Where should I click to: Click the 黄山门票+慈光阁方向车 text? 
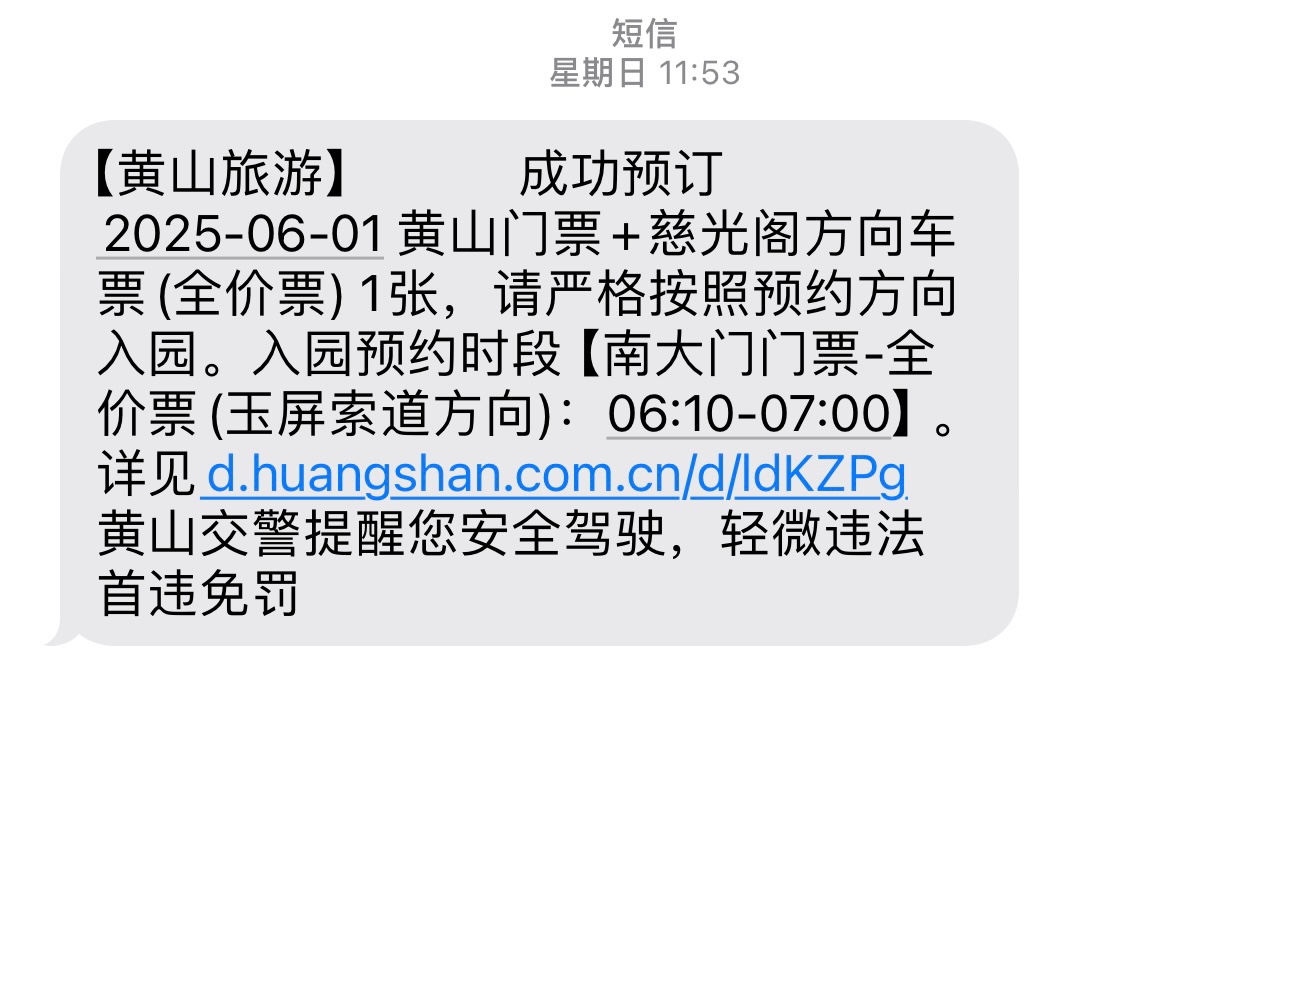click(x=677, y=234)
